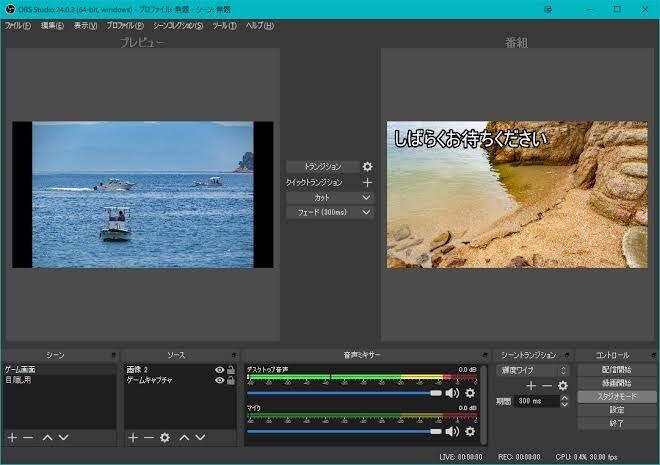660x465 pixels.
Task: Remove selected scene with the minus icon
Action: (x=28, y=438)
